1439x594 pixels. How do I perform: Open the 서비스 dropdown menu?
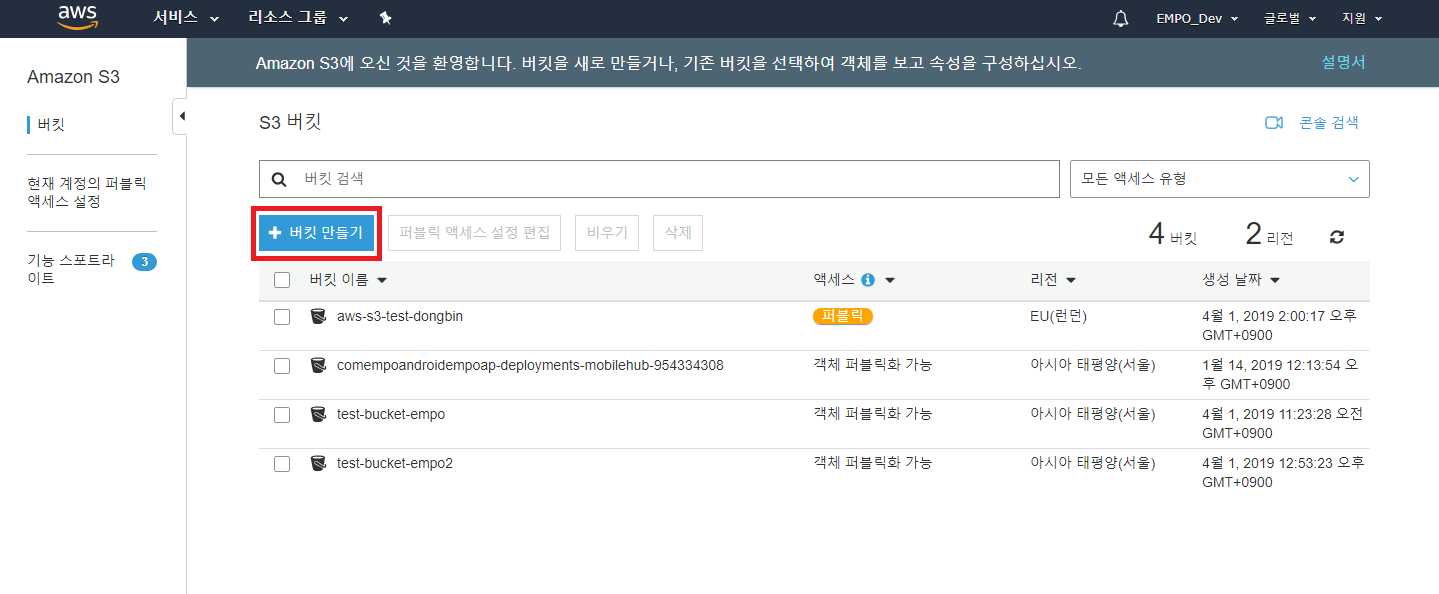[x=186, y=19]
